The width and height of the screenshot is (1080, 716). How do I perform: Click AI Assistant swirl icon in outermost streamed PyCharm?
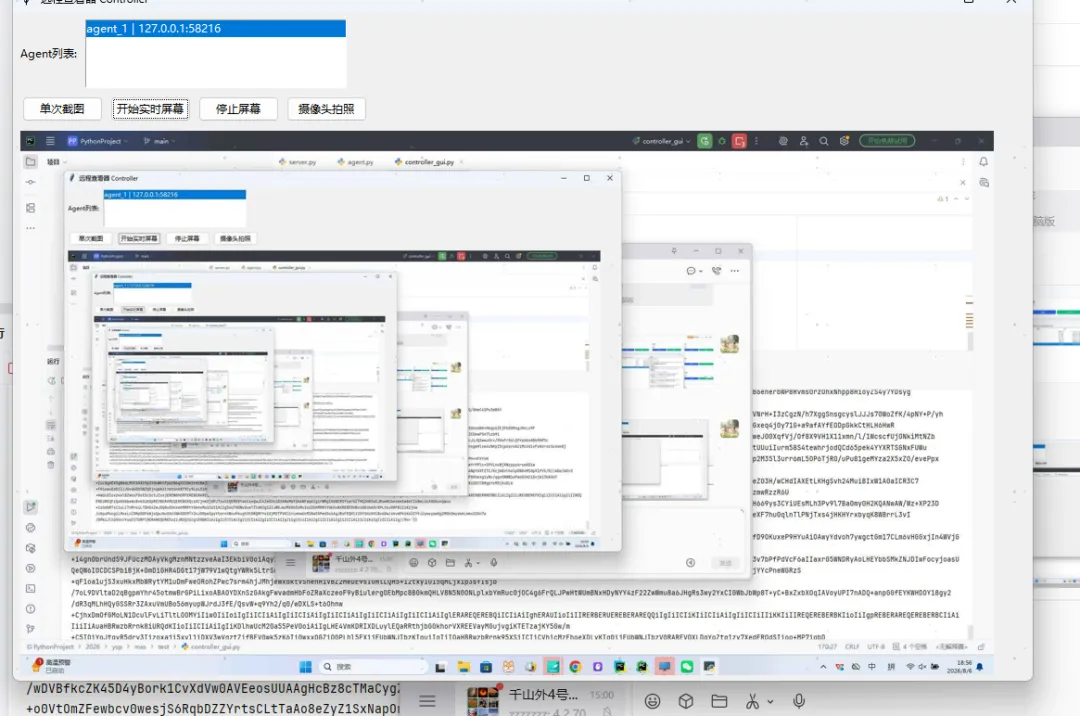(x=783, y=141)
